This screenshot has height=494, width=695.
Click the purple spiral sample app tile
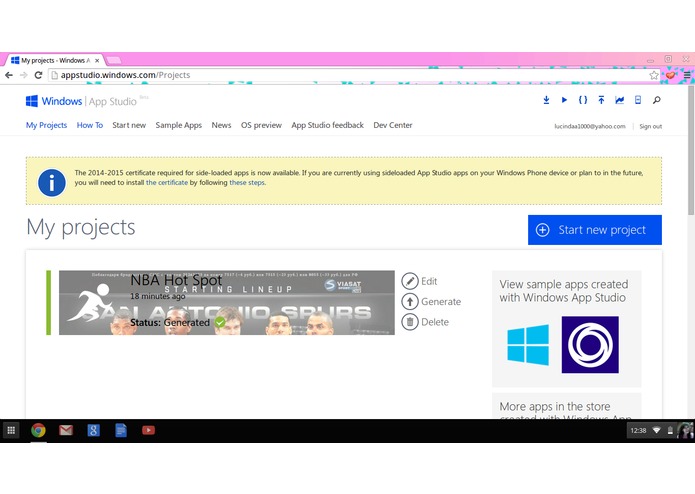590,344
